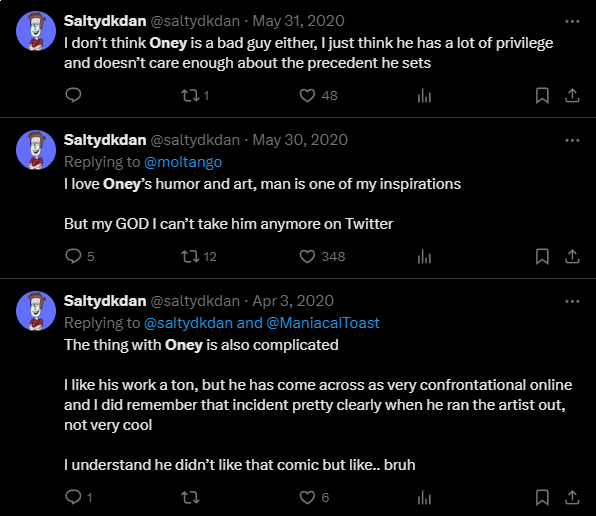The image size is (596, 516).
Task: Share the Apr 3 tweet
Action: pos(572,497)
